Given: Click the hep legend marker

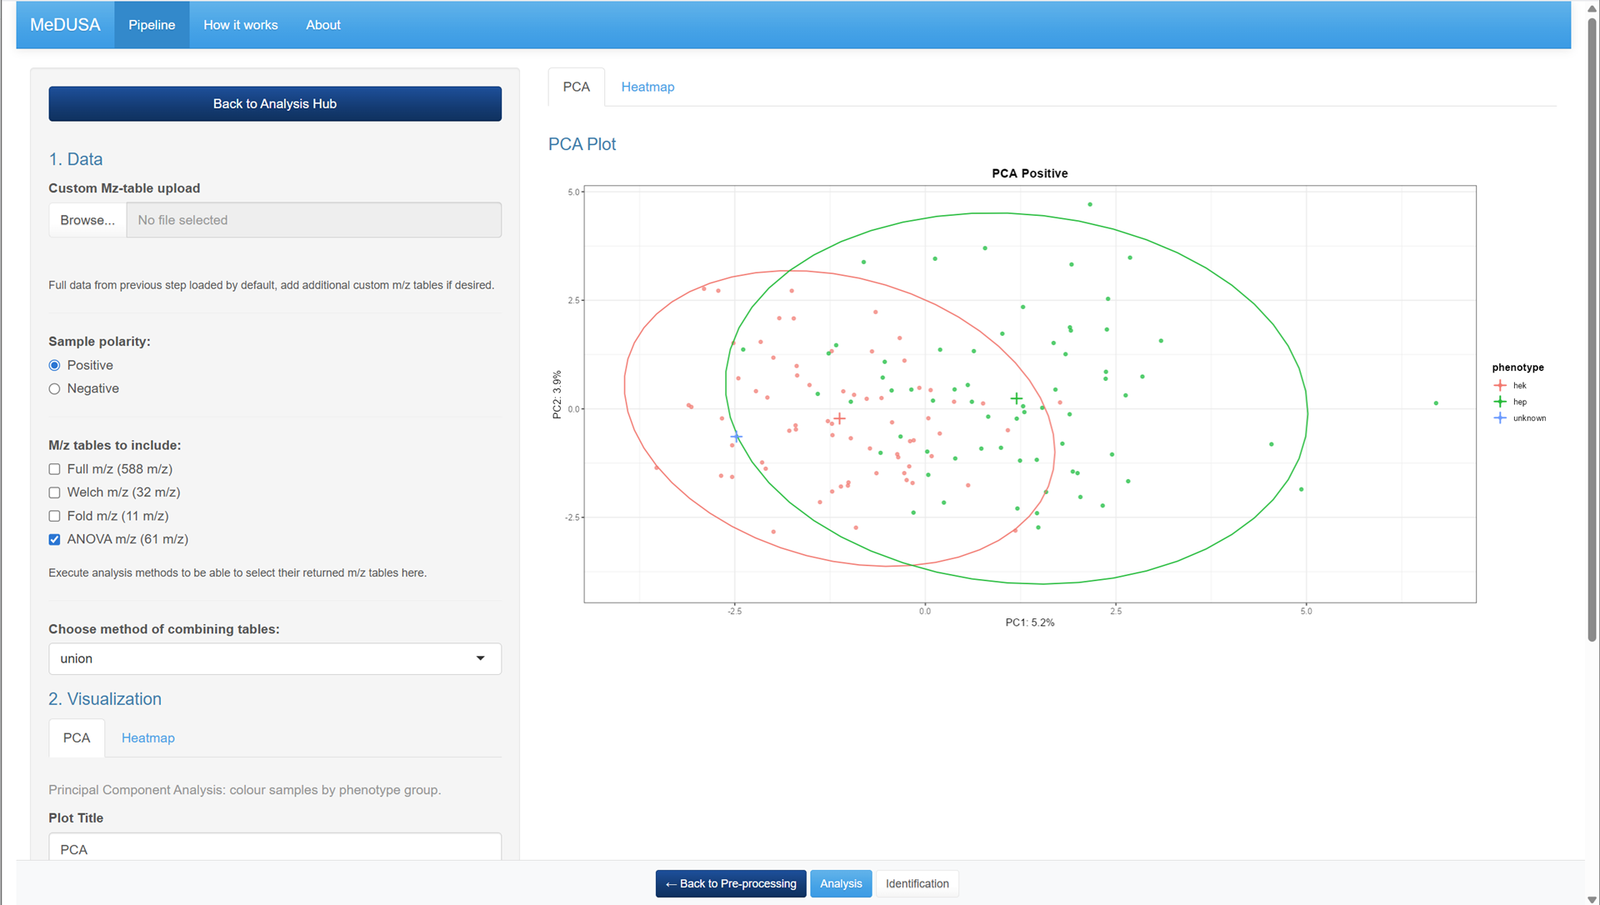Looking at the screenshot, I should [1500, 402].
